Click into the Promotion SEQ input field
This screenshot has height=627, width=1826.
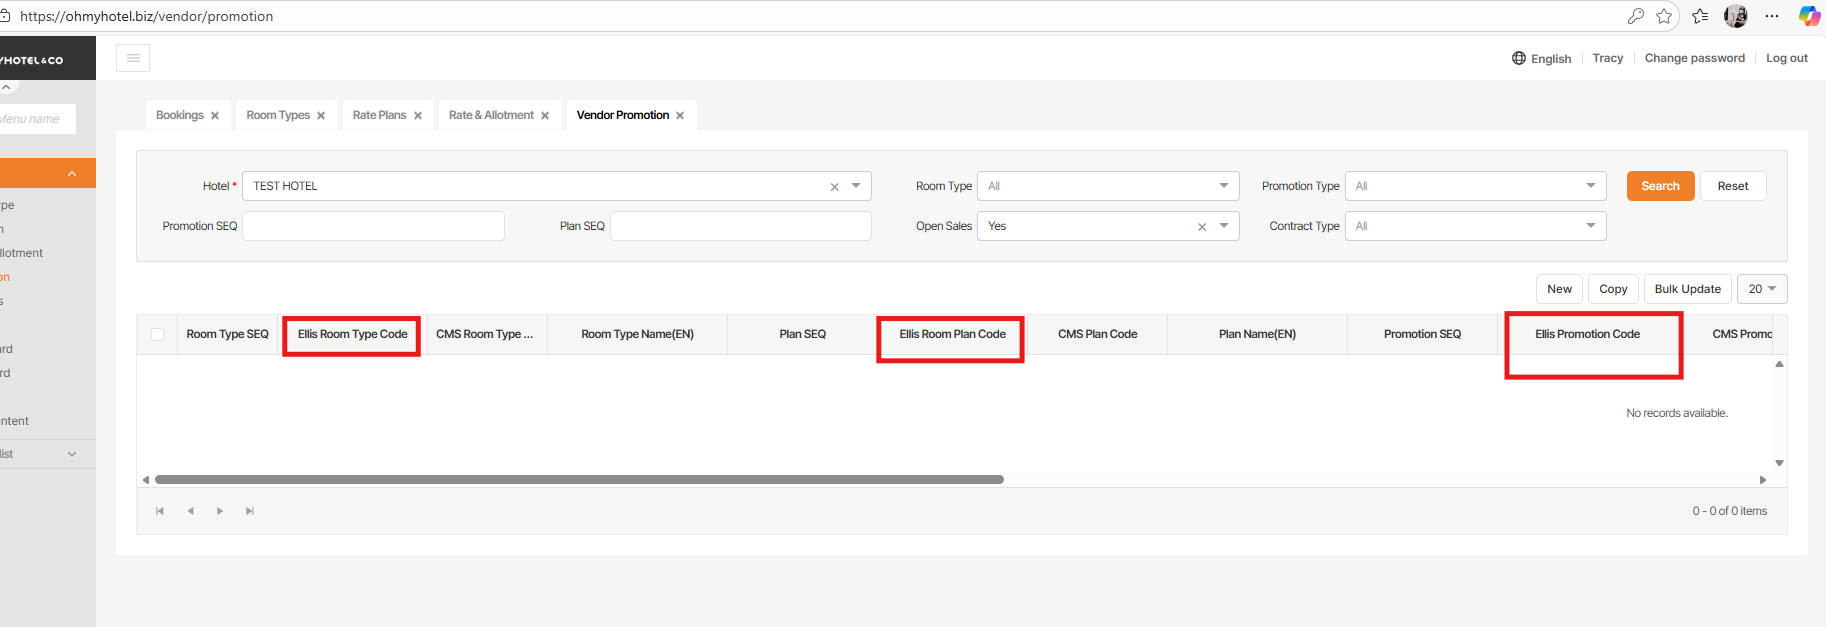(x=373, y=226)
